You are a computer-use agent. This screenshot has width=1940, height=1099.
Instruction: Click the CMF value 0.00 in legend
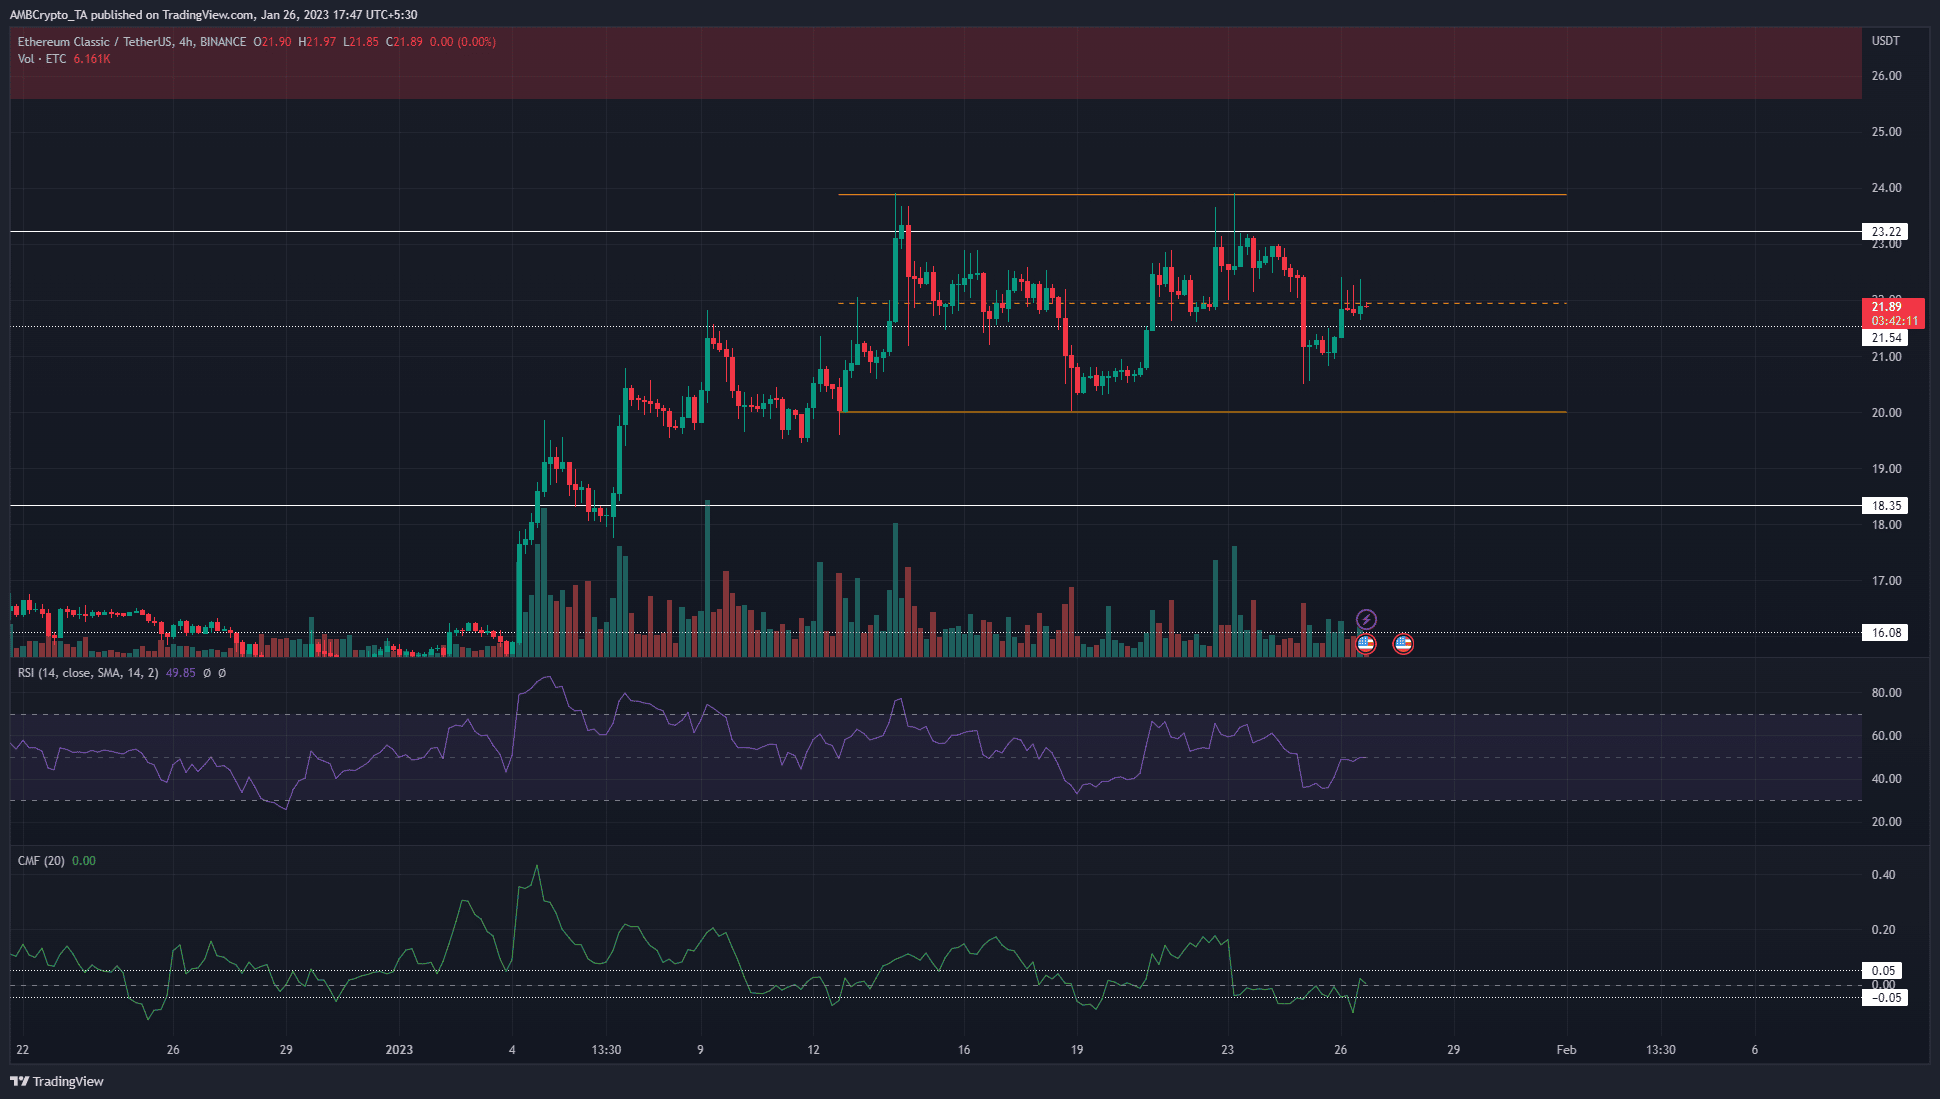tap(84, 861)
